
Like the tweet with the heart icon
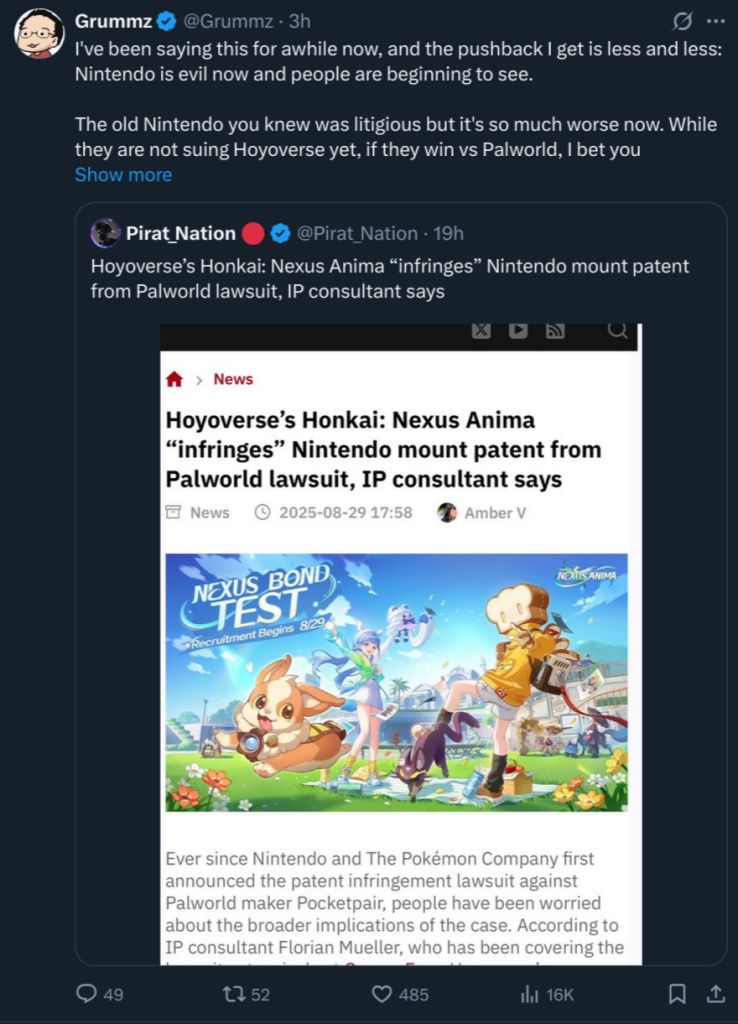[381, 993]
